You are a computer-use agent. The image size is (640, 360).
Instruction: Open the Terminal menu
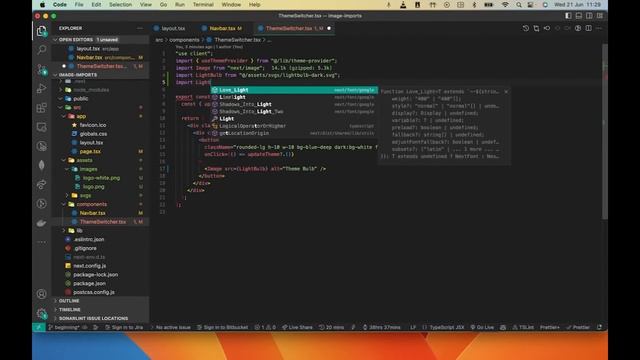[x=203, y=4]
